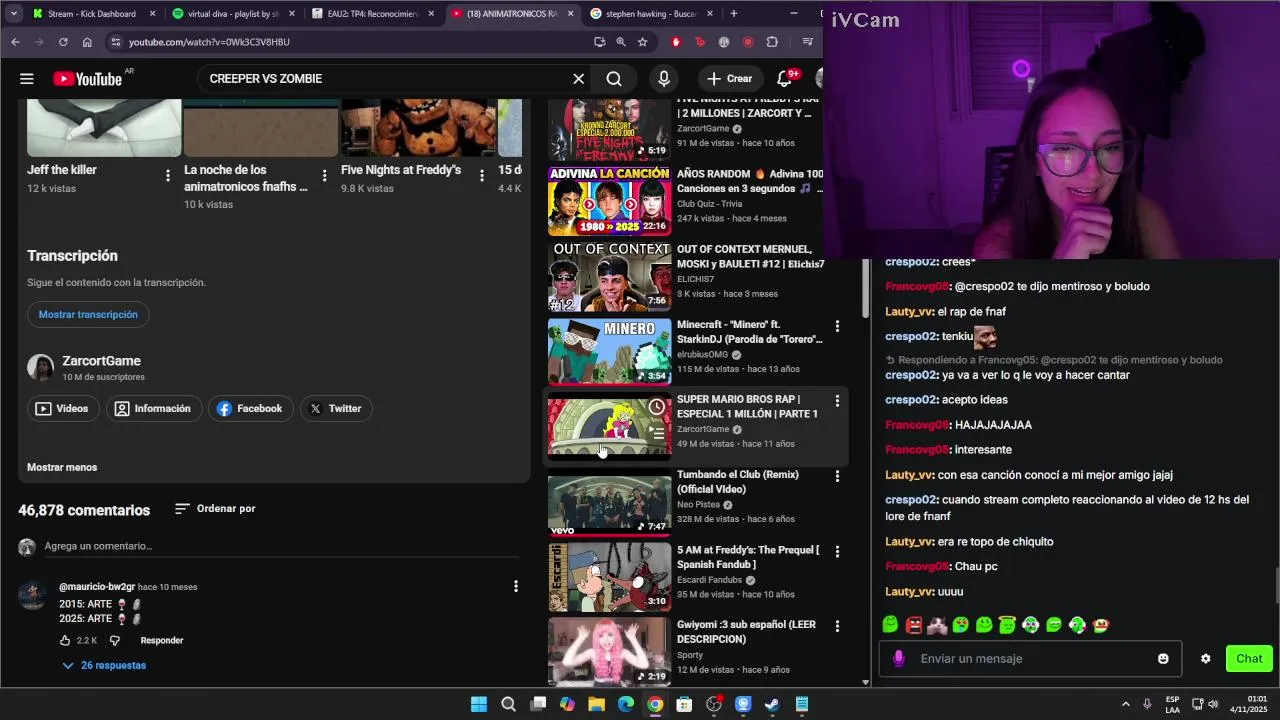This screenshot has height=720, width=1280.
Task: Click the purple microphone icon in chat box
Action: [899, 658]
